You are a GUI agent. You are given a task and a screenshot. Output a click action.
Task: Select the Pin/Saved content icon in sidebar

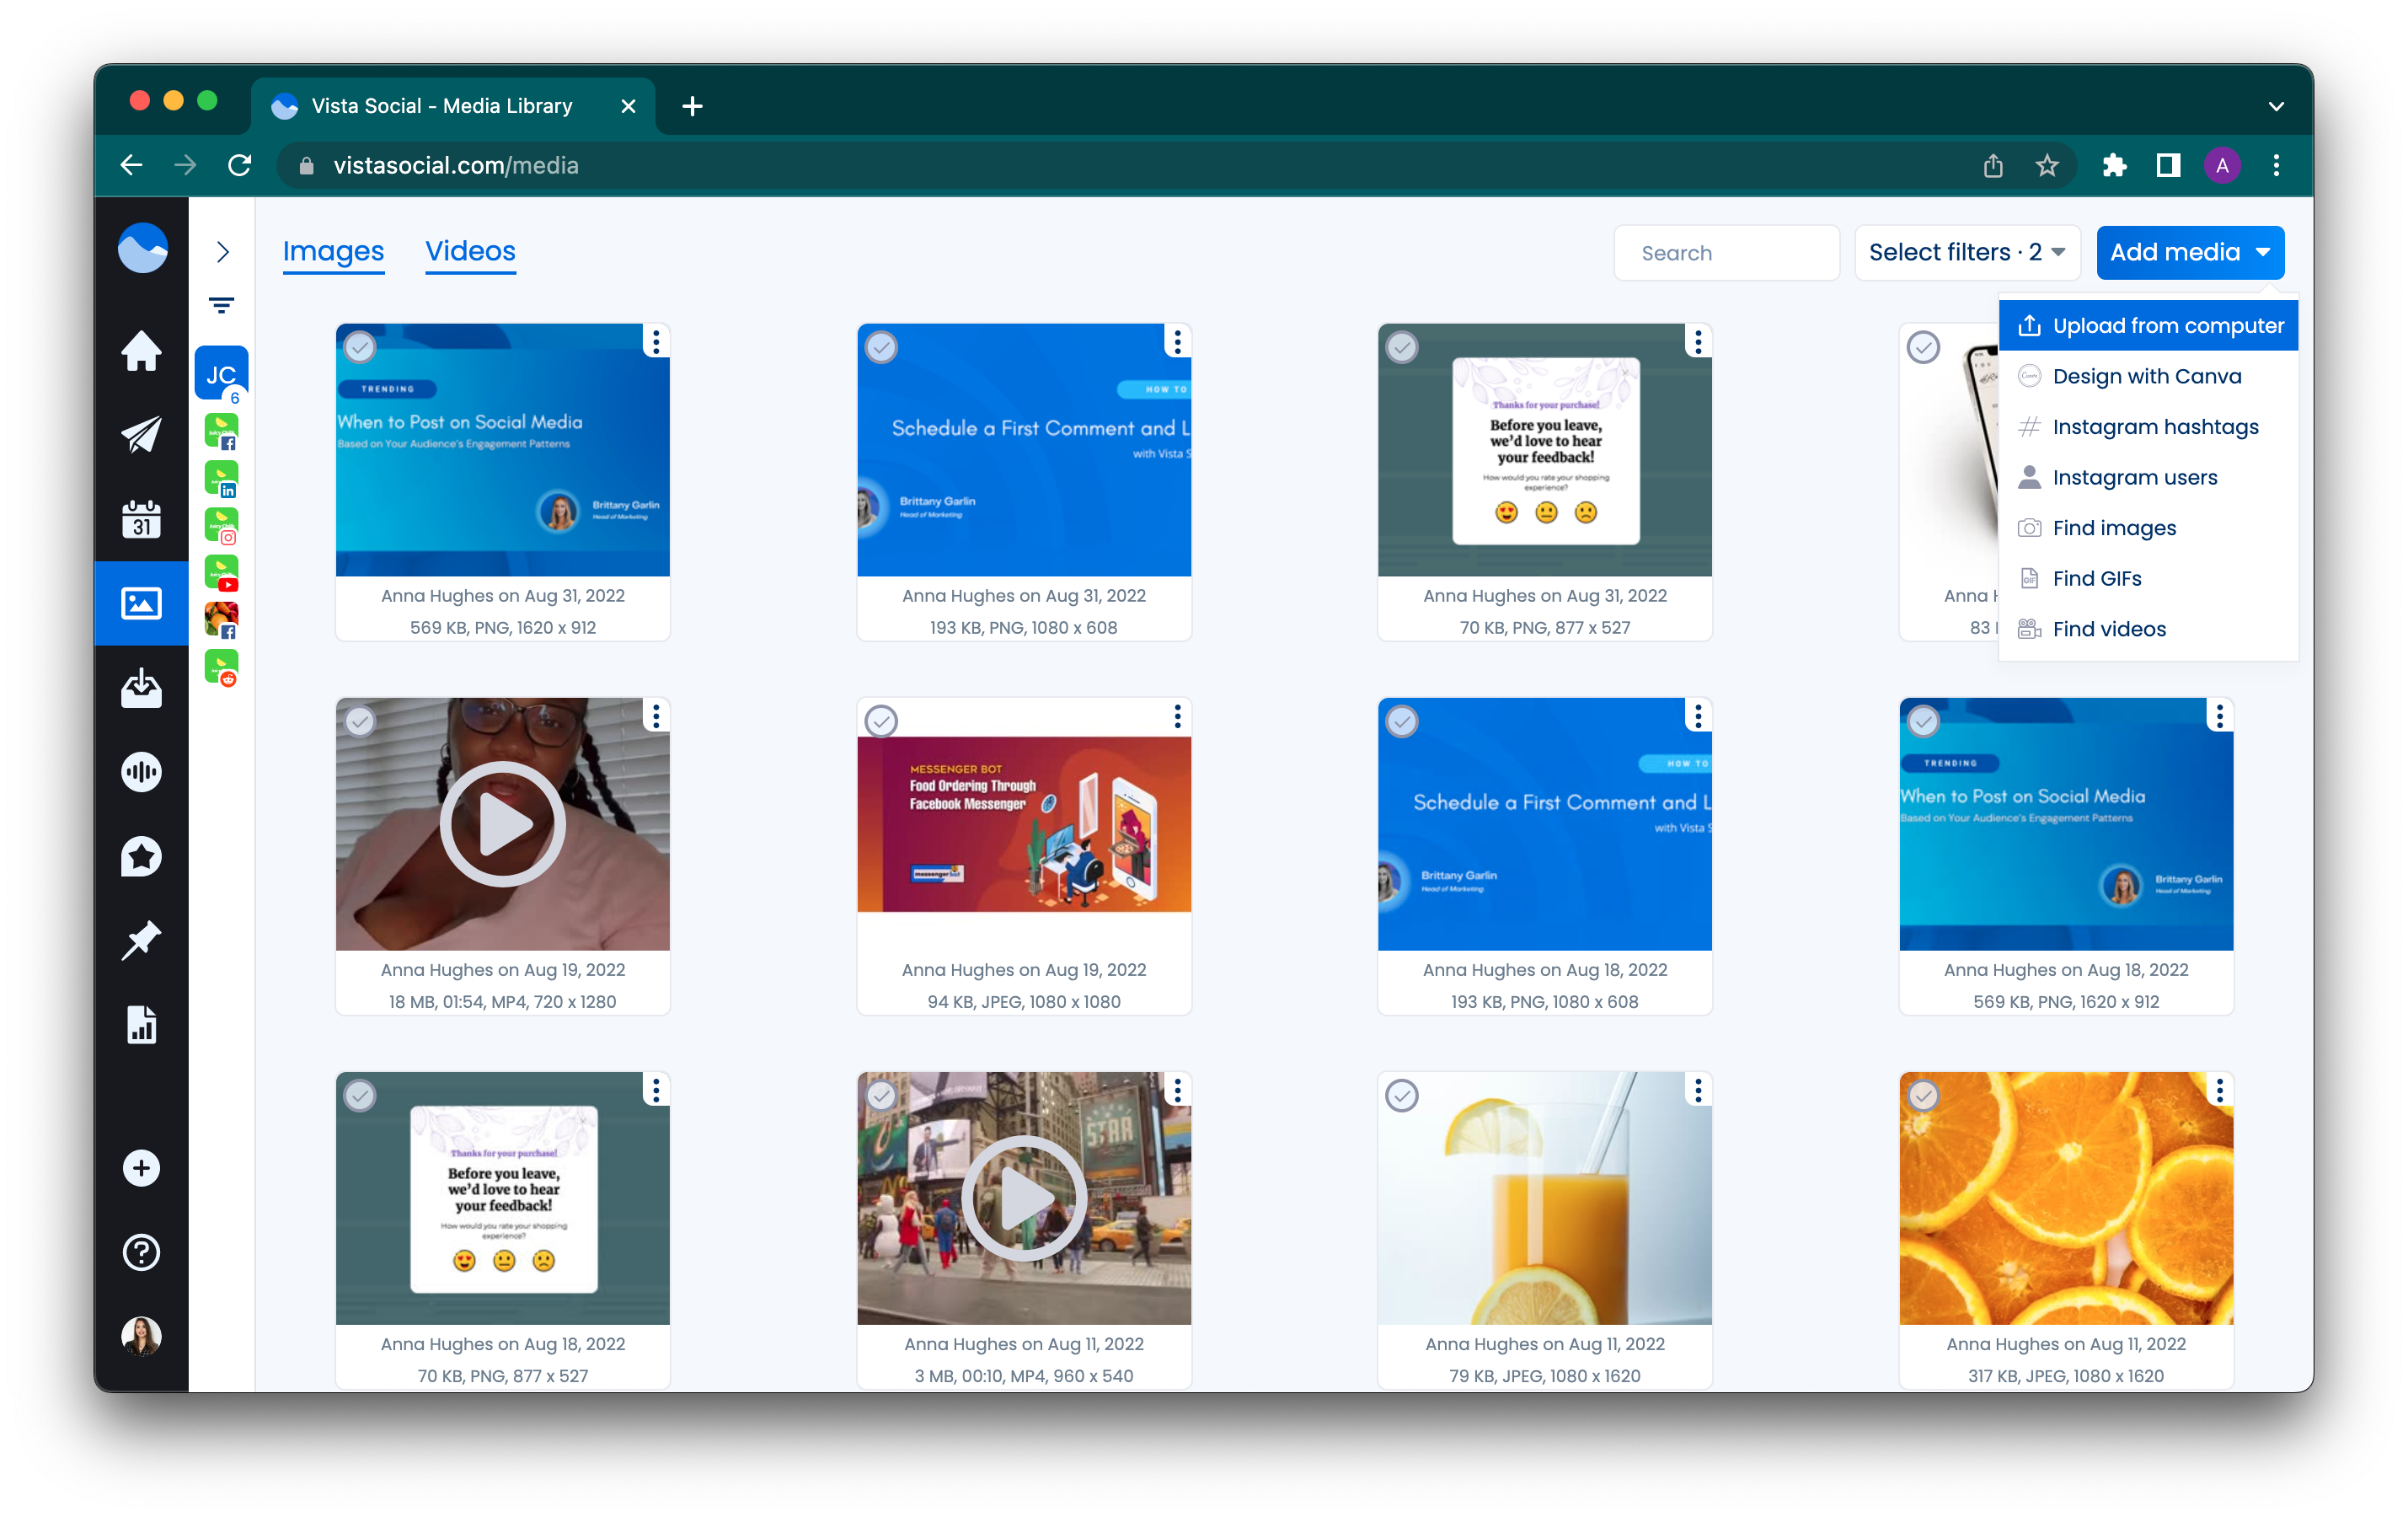point(143,942)
